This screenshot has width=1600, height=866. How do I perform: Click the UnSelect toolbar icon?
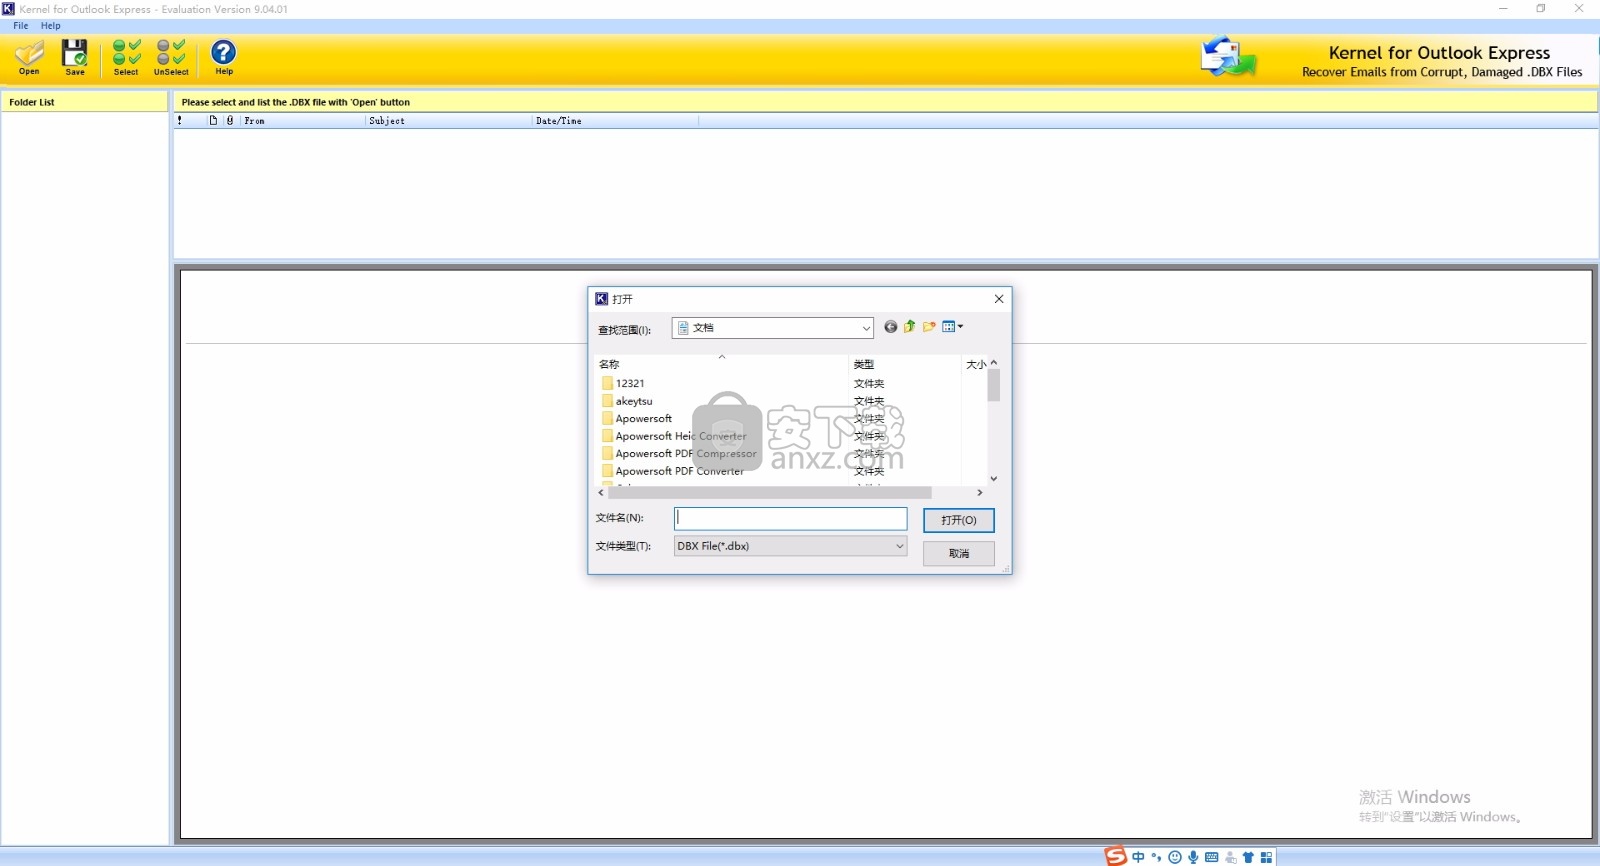point(171,57)
